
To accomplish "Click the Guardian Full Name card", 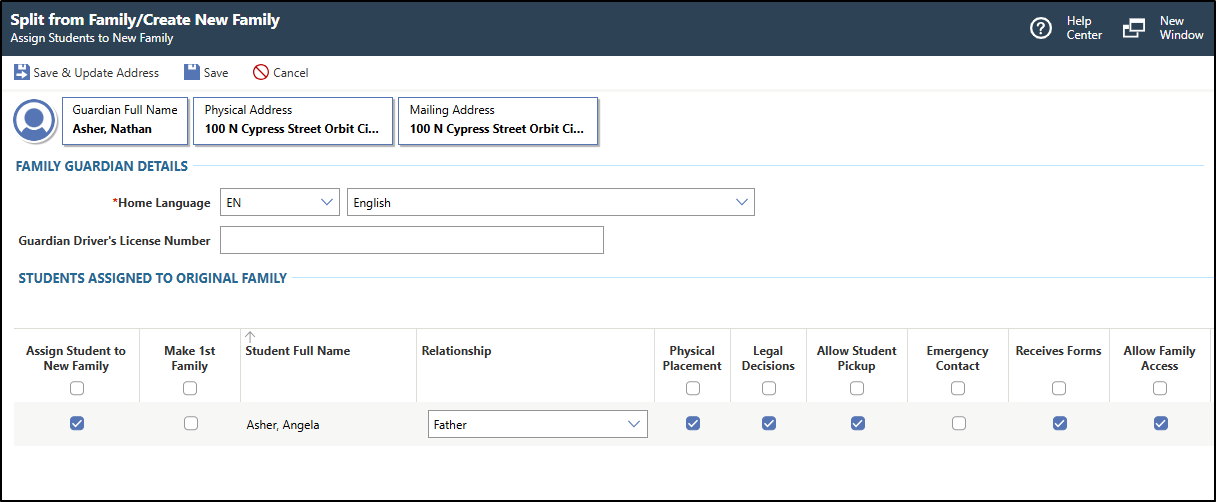I will [125, 121].
